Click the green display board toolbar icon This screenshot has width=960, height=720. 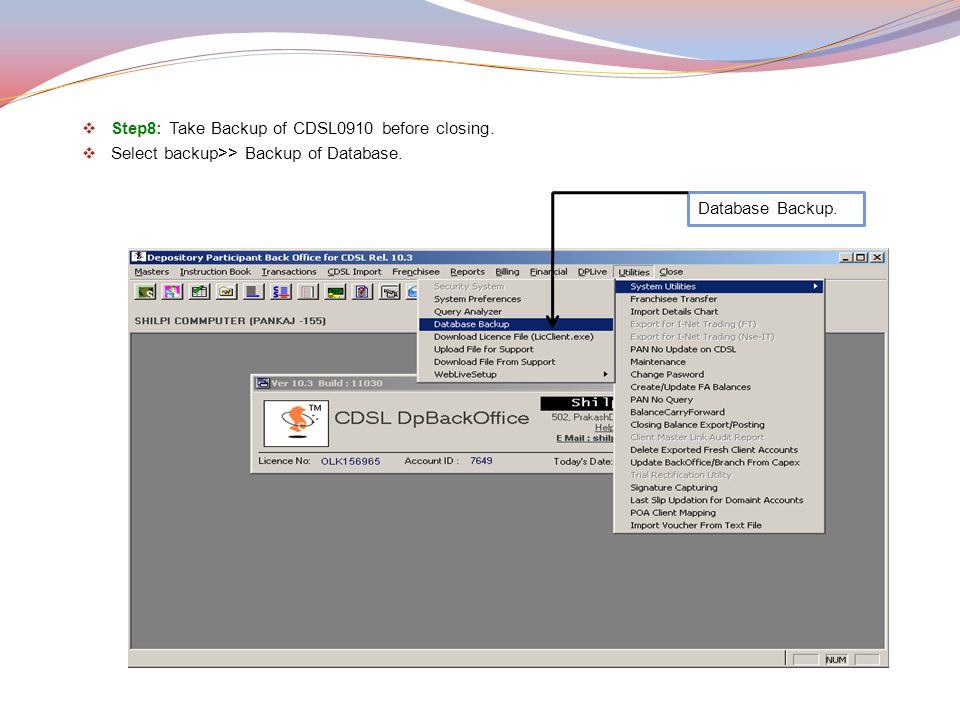[x=335, y=292]
